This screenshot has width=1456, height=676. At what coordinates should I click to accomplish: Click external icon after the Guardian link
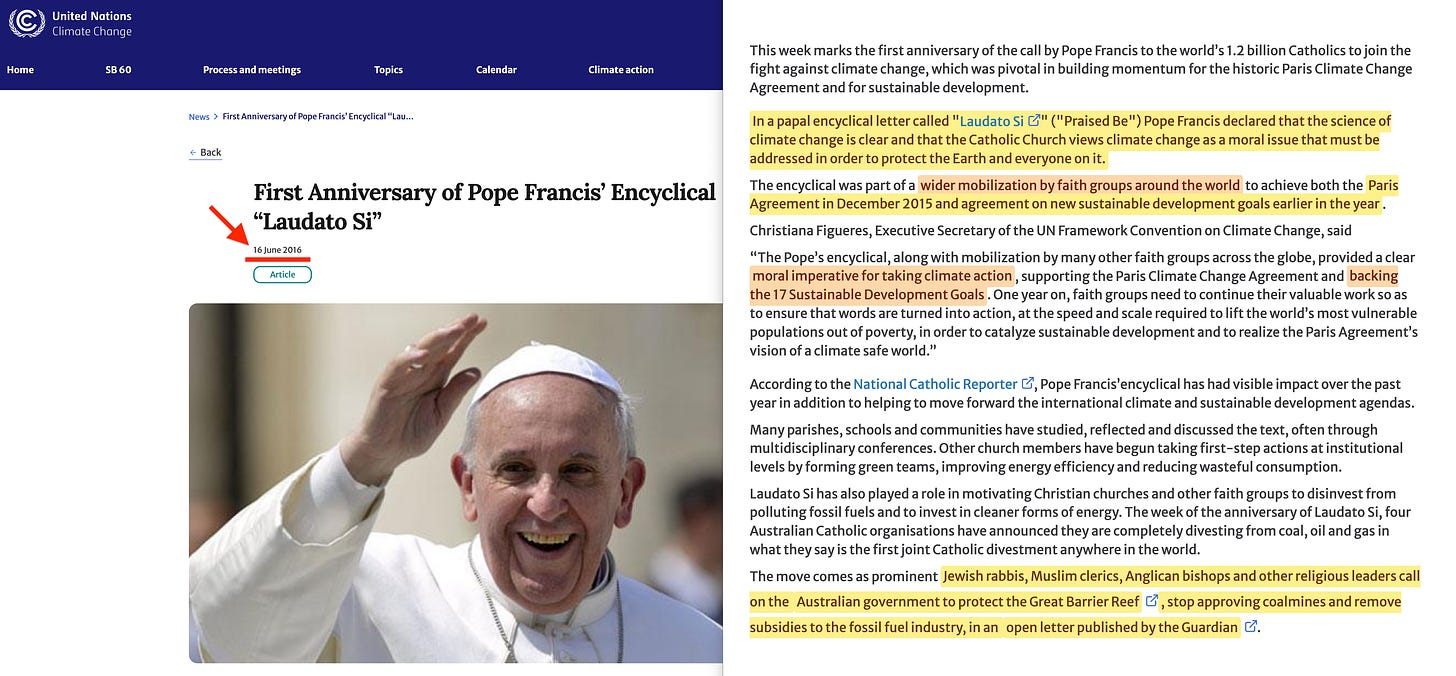click(x=1250, y=628)
